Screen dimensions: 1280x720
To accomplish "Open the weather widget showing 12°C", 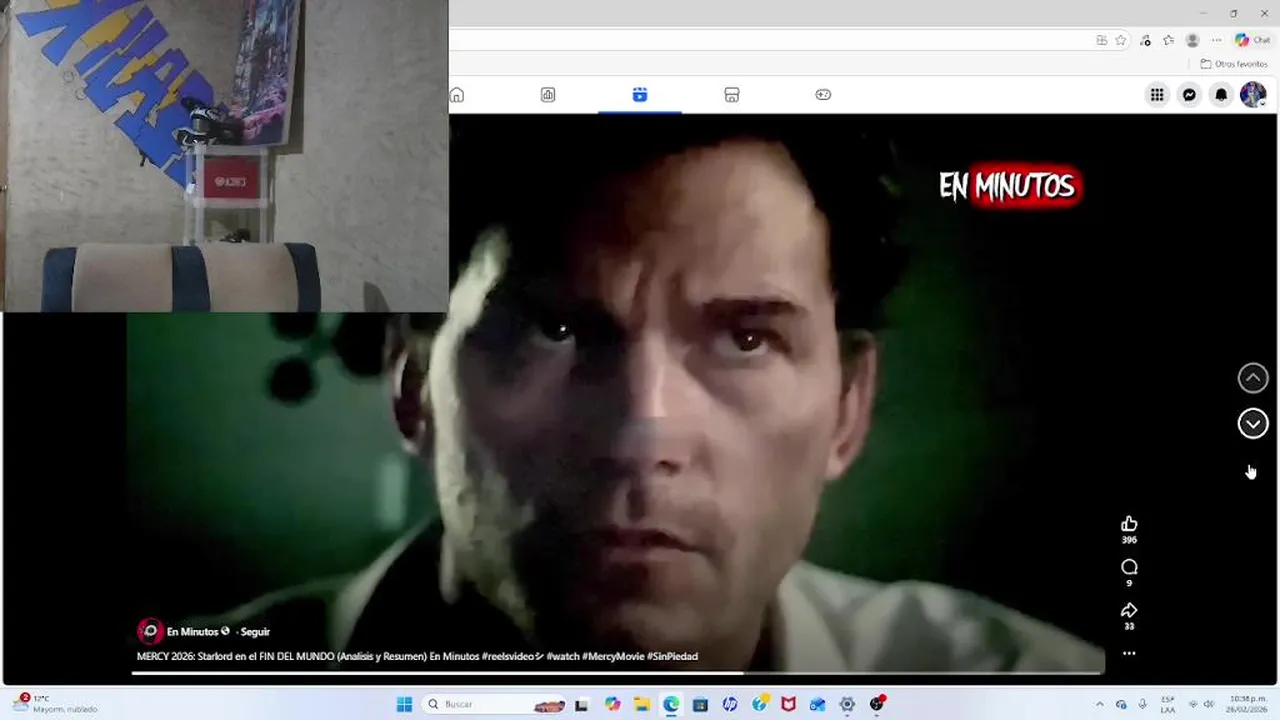I will click(56, 704).
